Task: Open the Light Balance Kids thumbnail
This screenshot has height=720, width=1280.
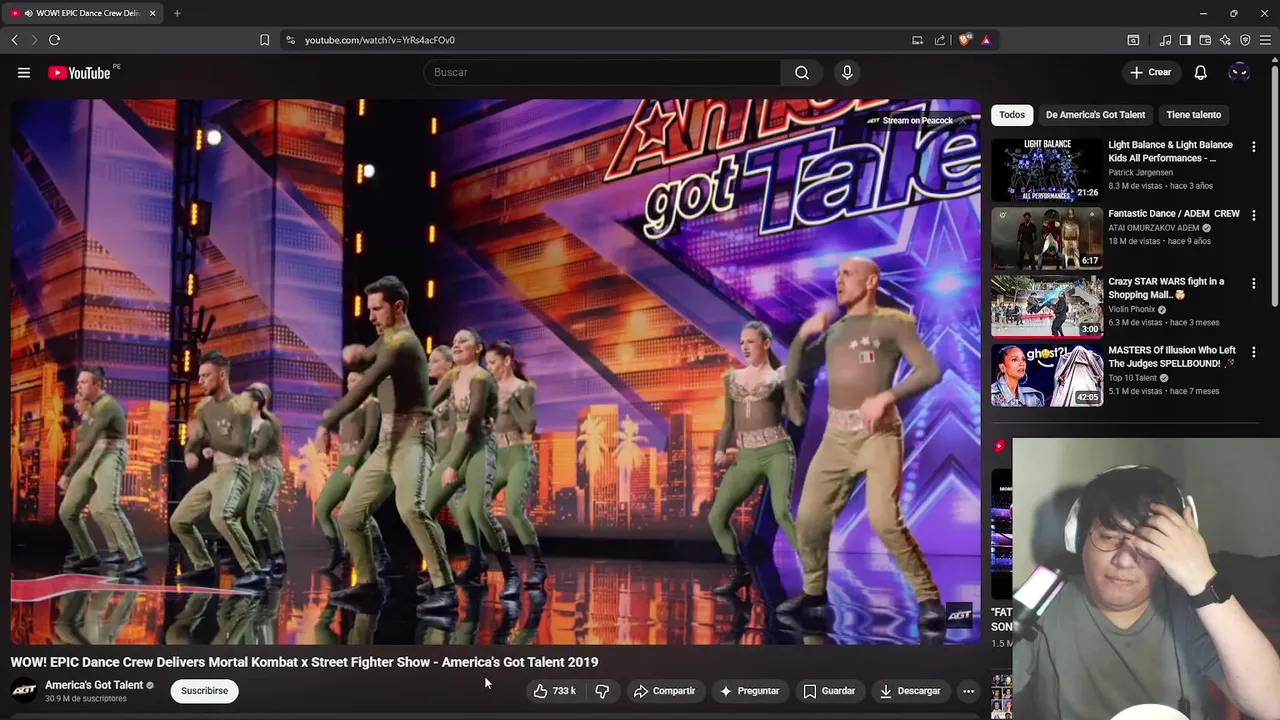Action: [x=1047, y=170]
